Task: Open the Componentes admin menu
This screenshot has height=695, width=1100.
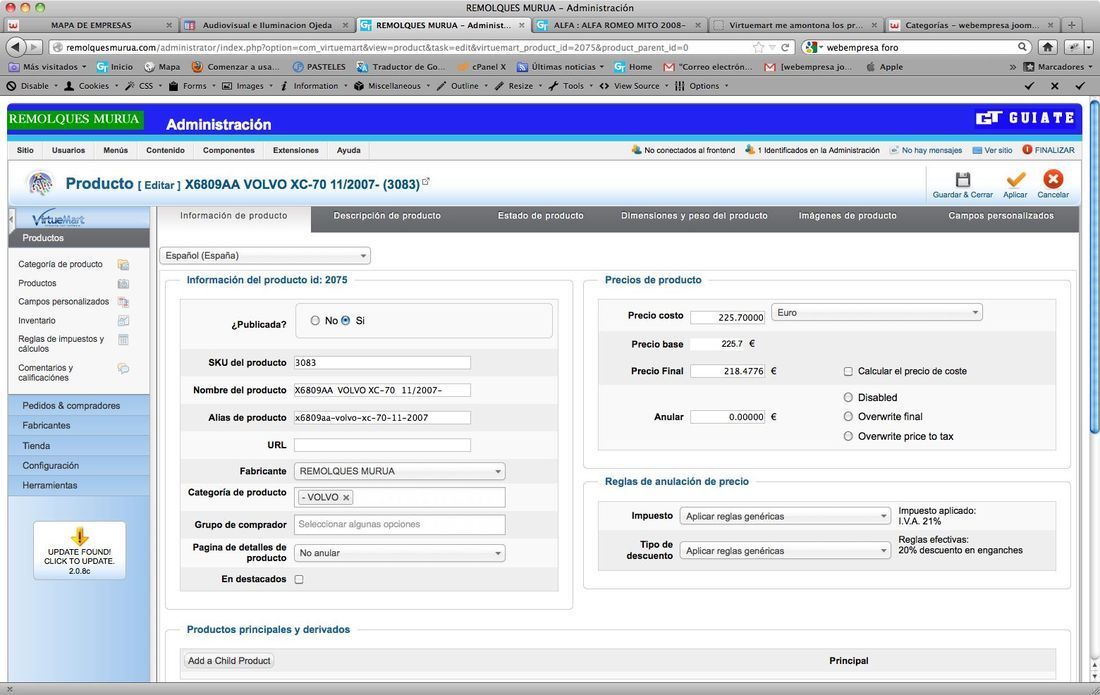Action: pyautogui.click(x=229, y=150)
